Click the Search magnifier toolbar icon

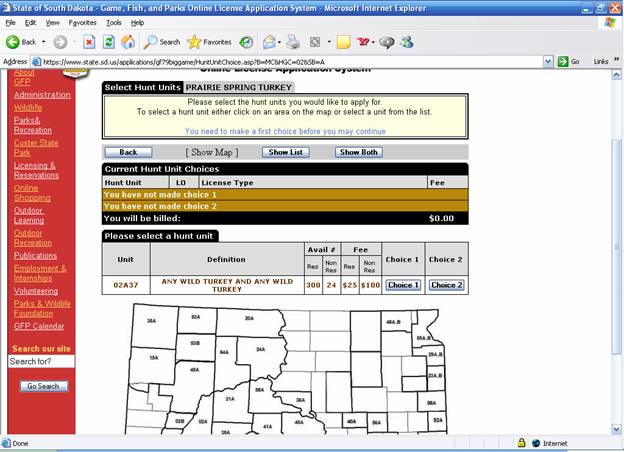[x=150, y=42]
